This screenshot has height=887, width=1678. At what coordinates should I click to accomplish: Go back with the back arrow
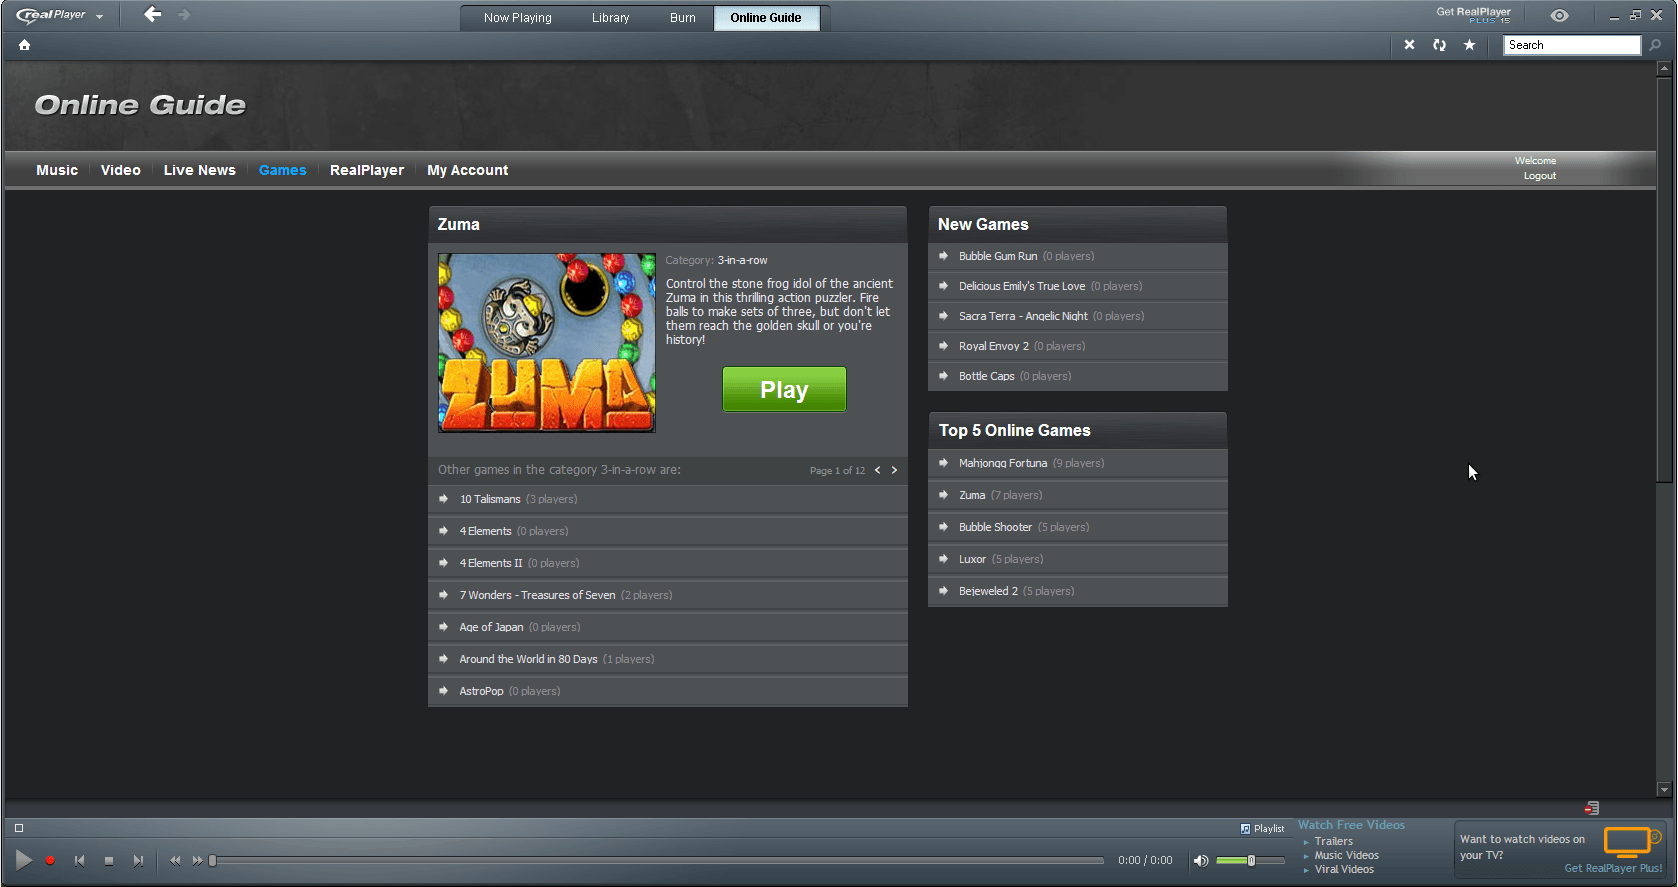tap(152, 14)
